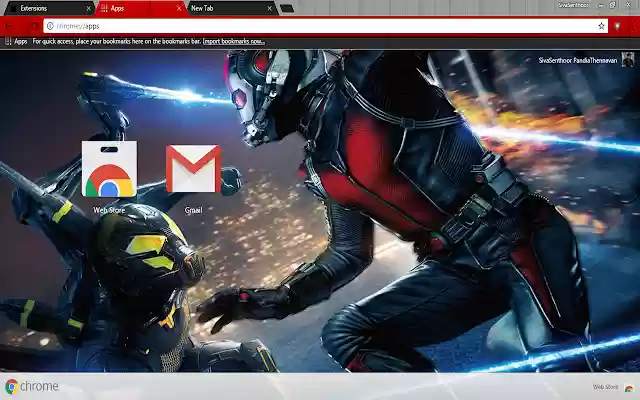
Task: Open the Apps shortcut in the bookmarks bar
Action: pos(16,41)
